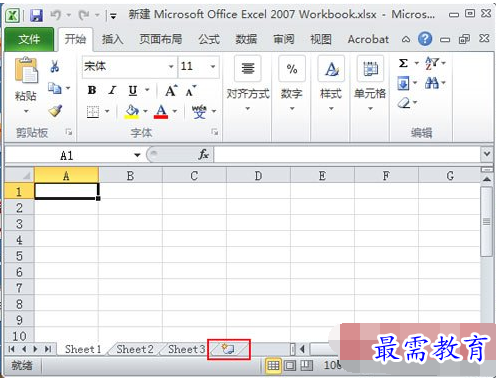
Task: Open Font Color dropdown arrow
Action: point(175,111)
